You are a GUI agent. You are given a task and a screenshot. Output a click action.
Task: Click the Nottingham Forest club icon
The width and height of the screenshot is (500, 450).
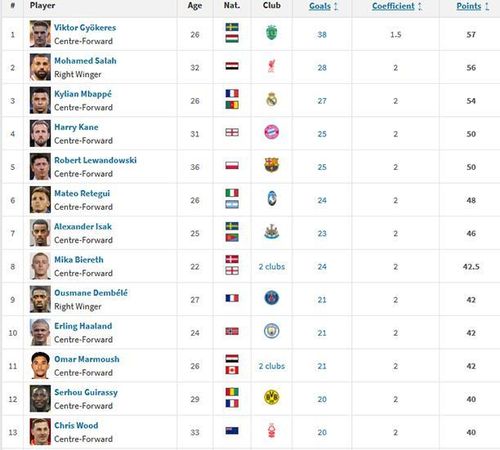tap(272, 430)
